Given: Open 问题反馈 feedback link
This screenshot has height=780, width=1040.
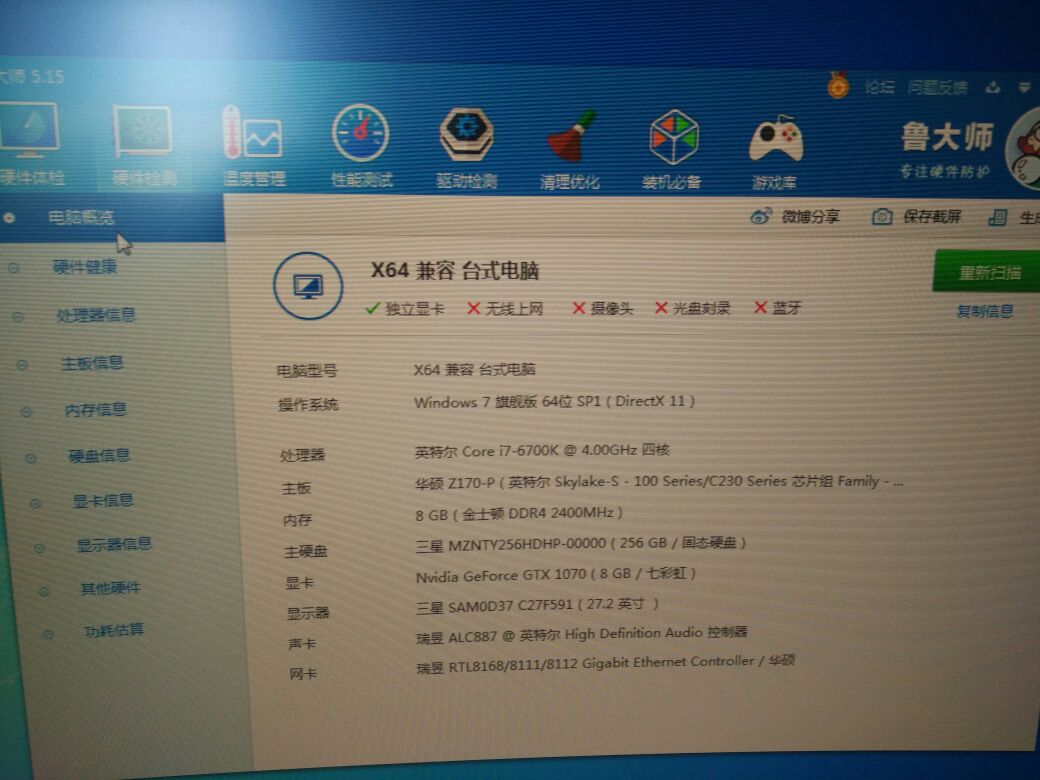Looking at the screenshot, I should tap(937, 88).
